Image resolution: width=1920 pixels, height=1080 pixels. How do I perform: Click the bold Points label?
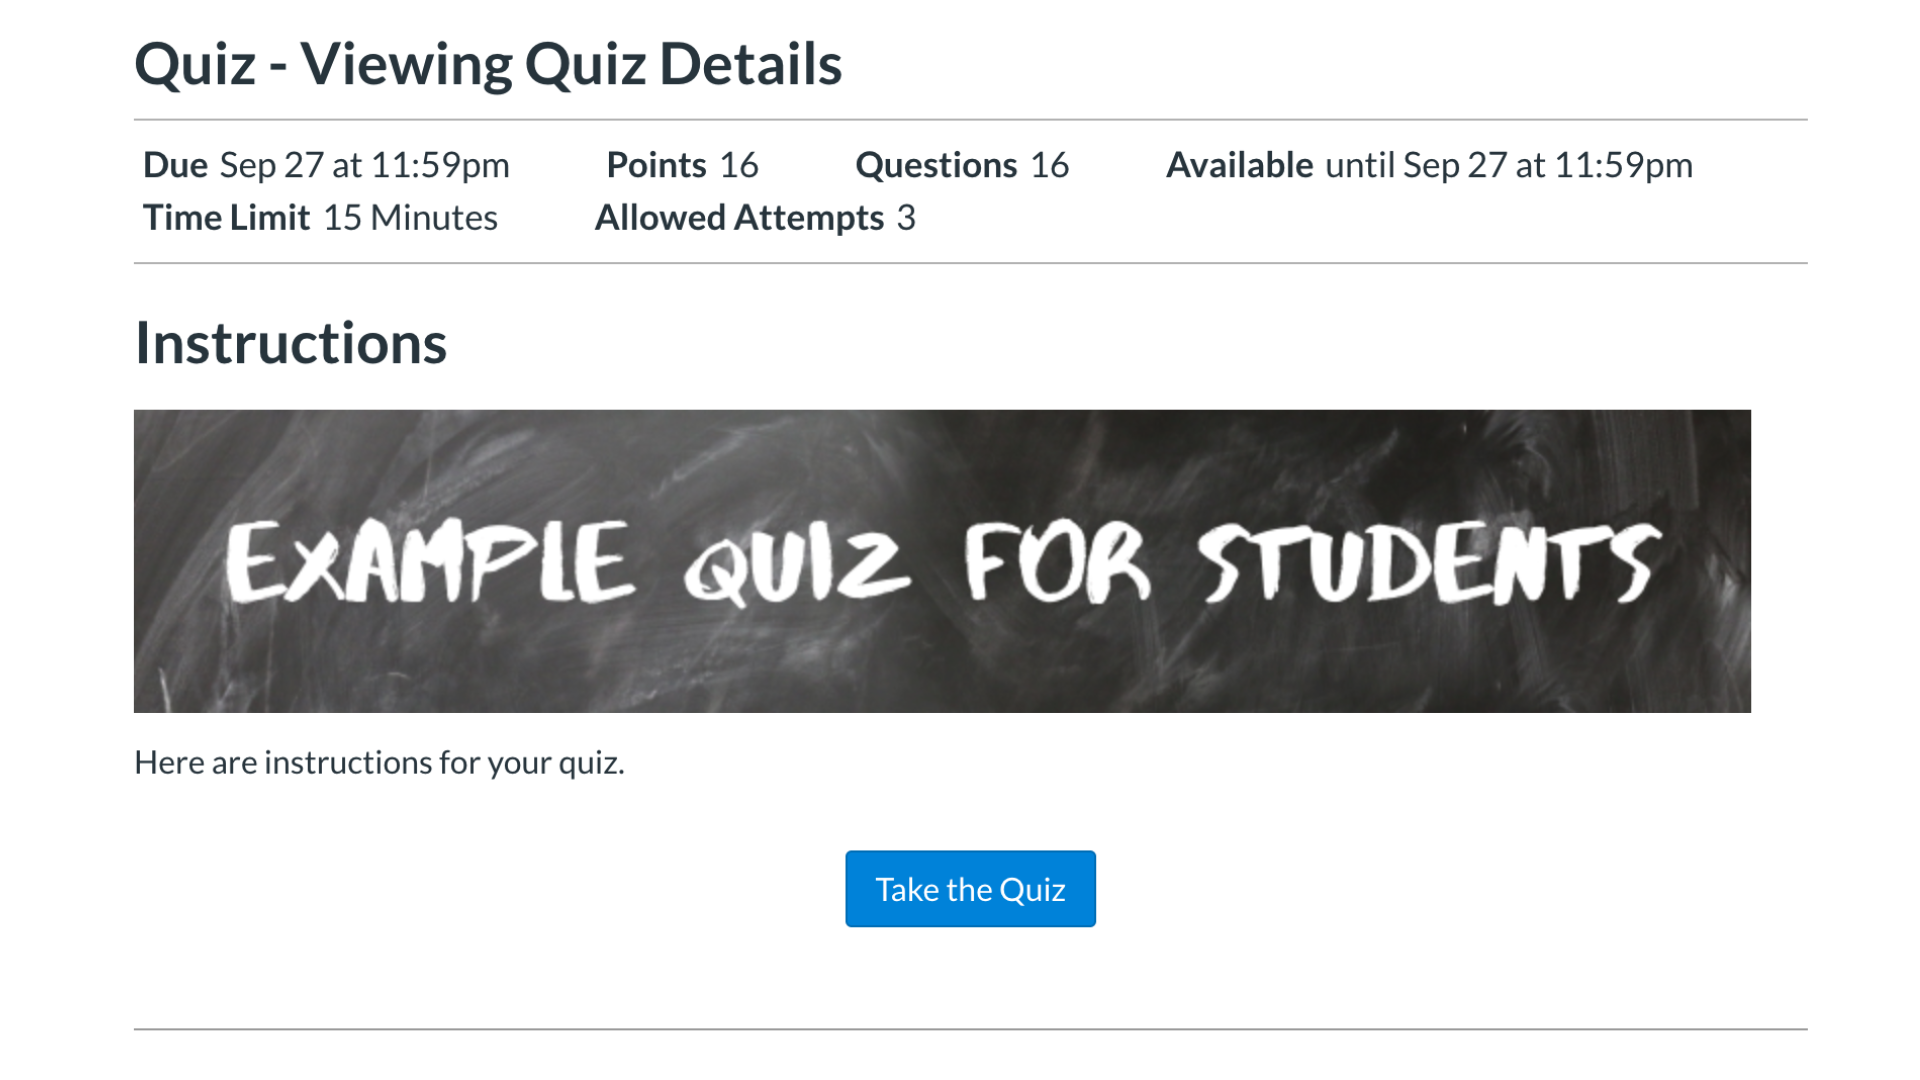(656, 165)
